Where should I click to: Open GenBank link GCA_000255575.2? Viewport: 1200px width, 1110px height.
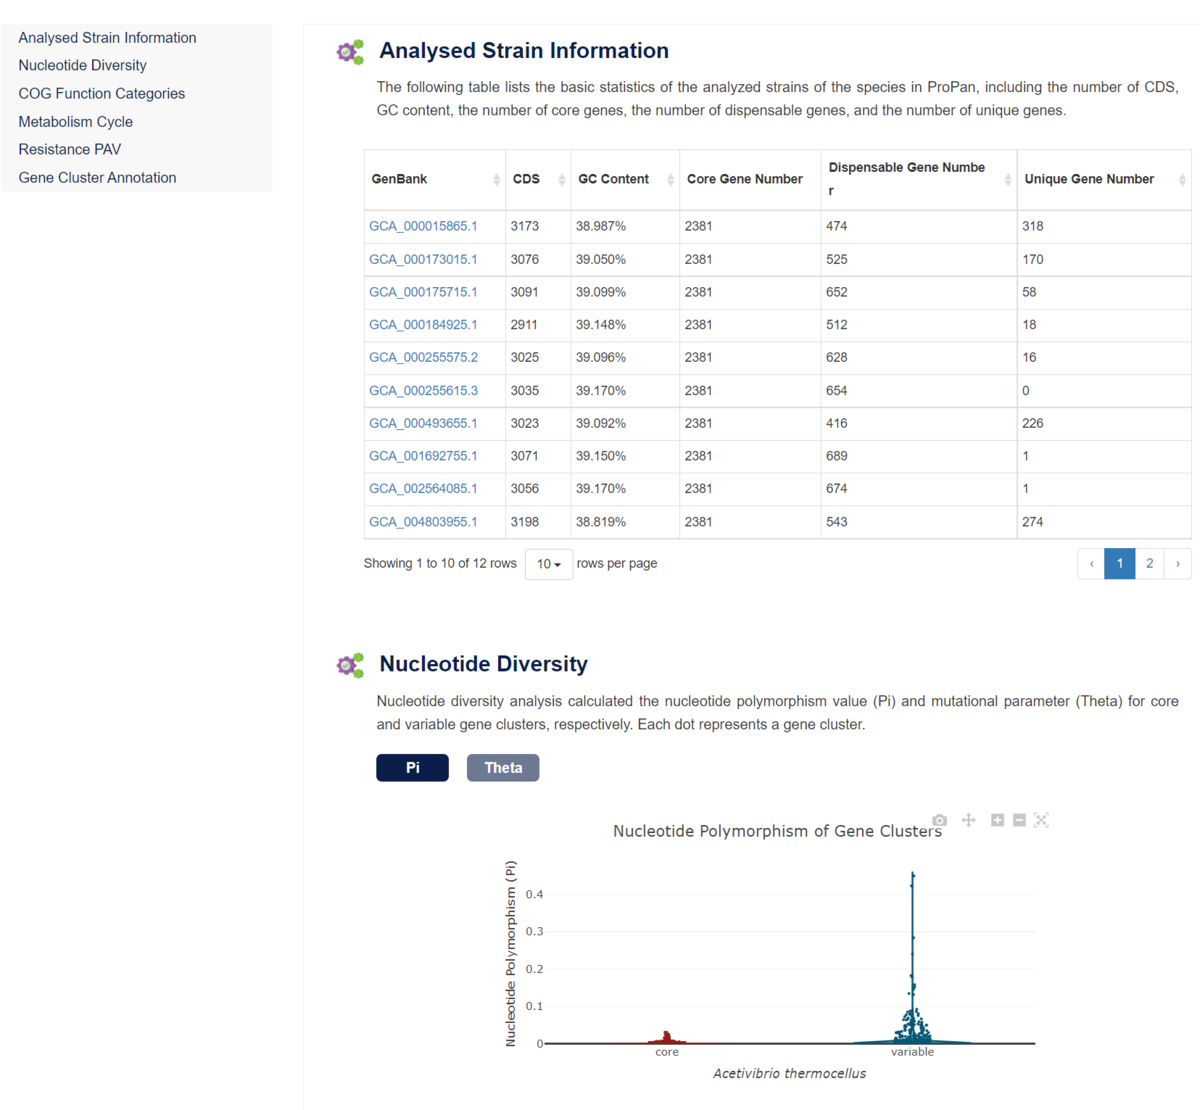click(423, 357)
